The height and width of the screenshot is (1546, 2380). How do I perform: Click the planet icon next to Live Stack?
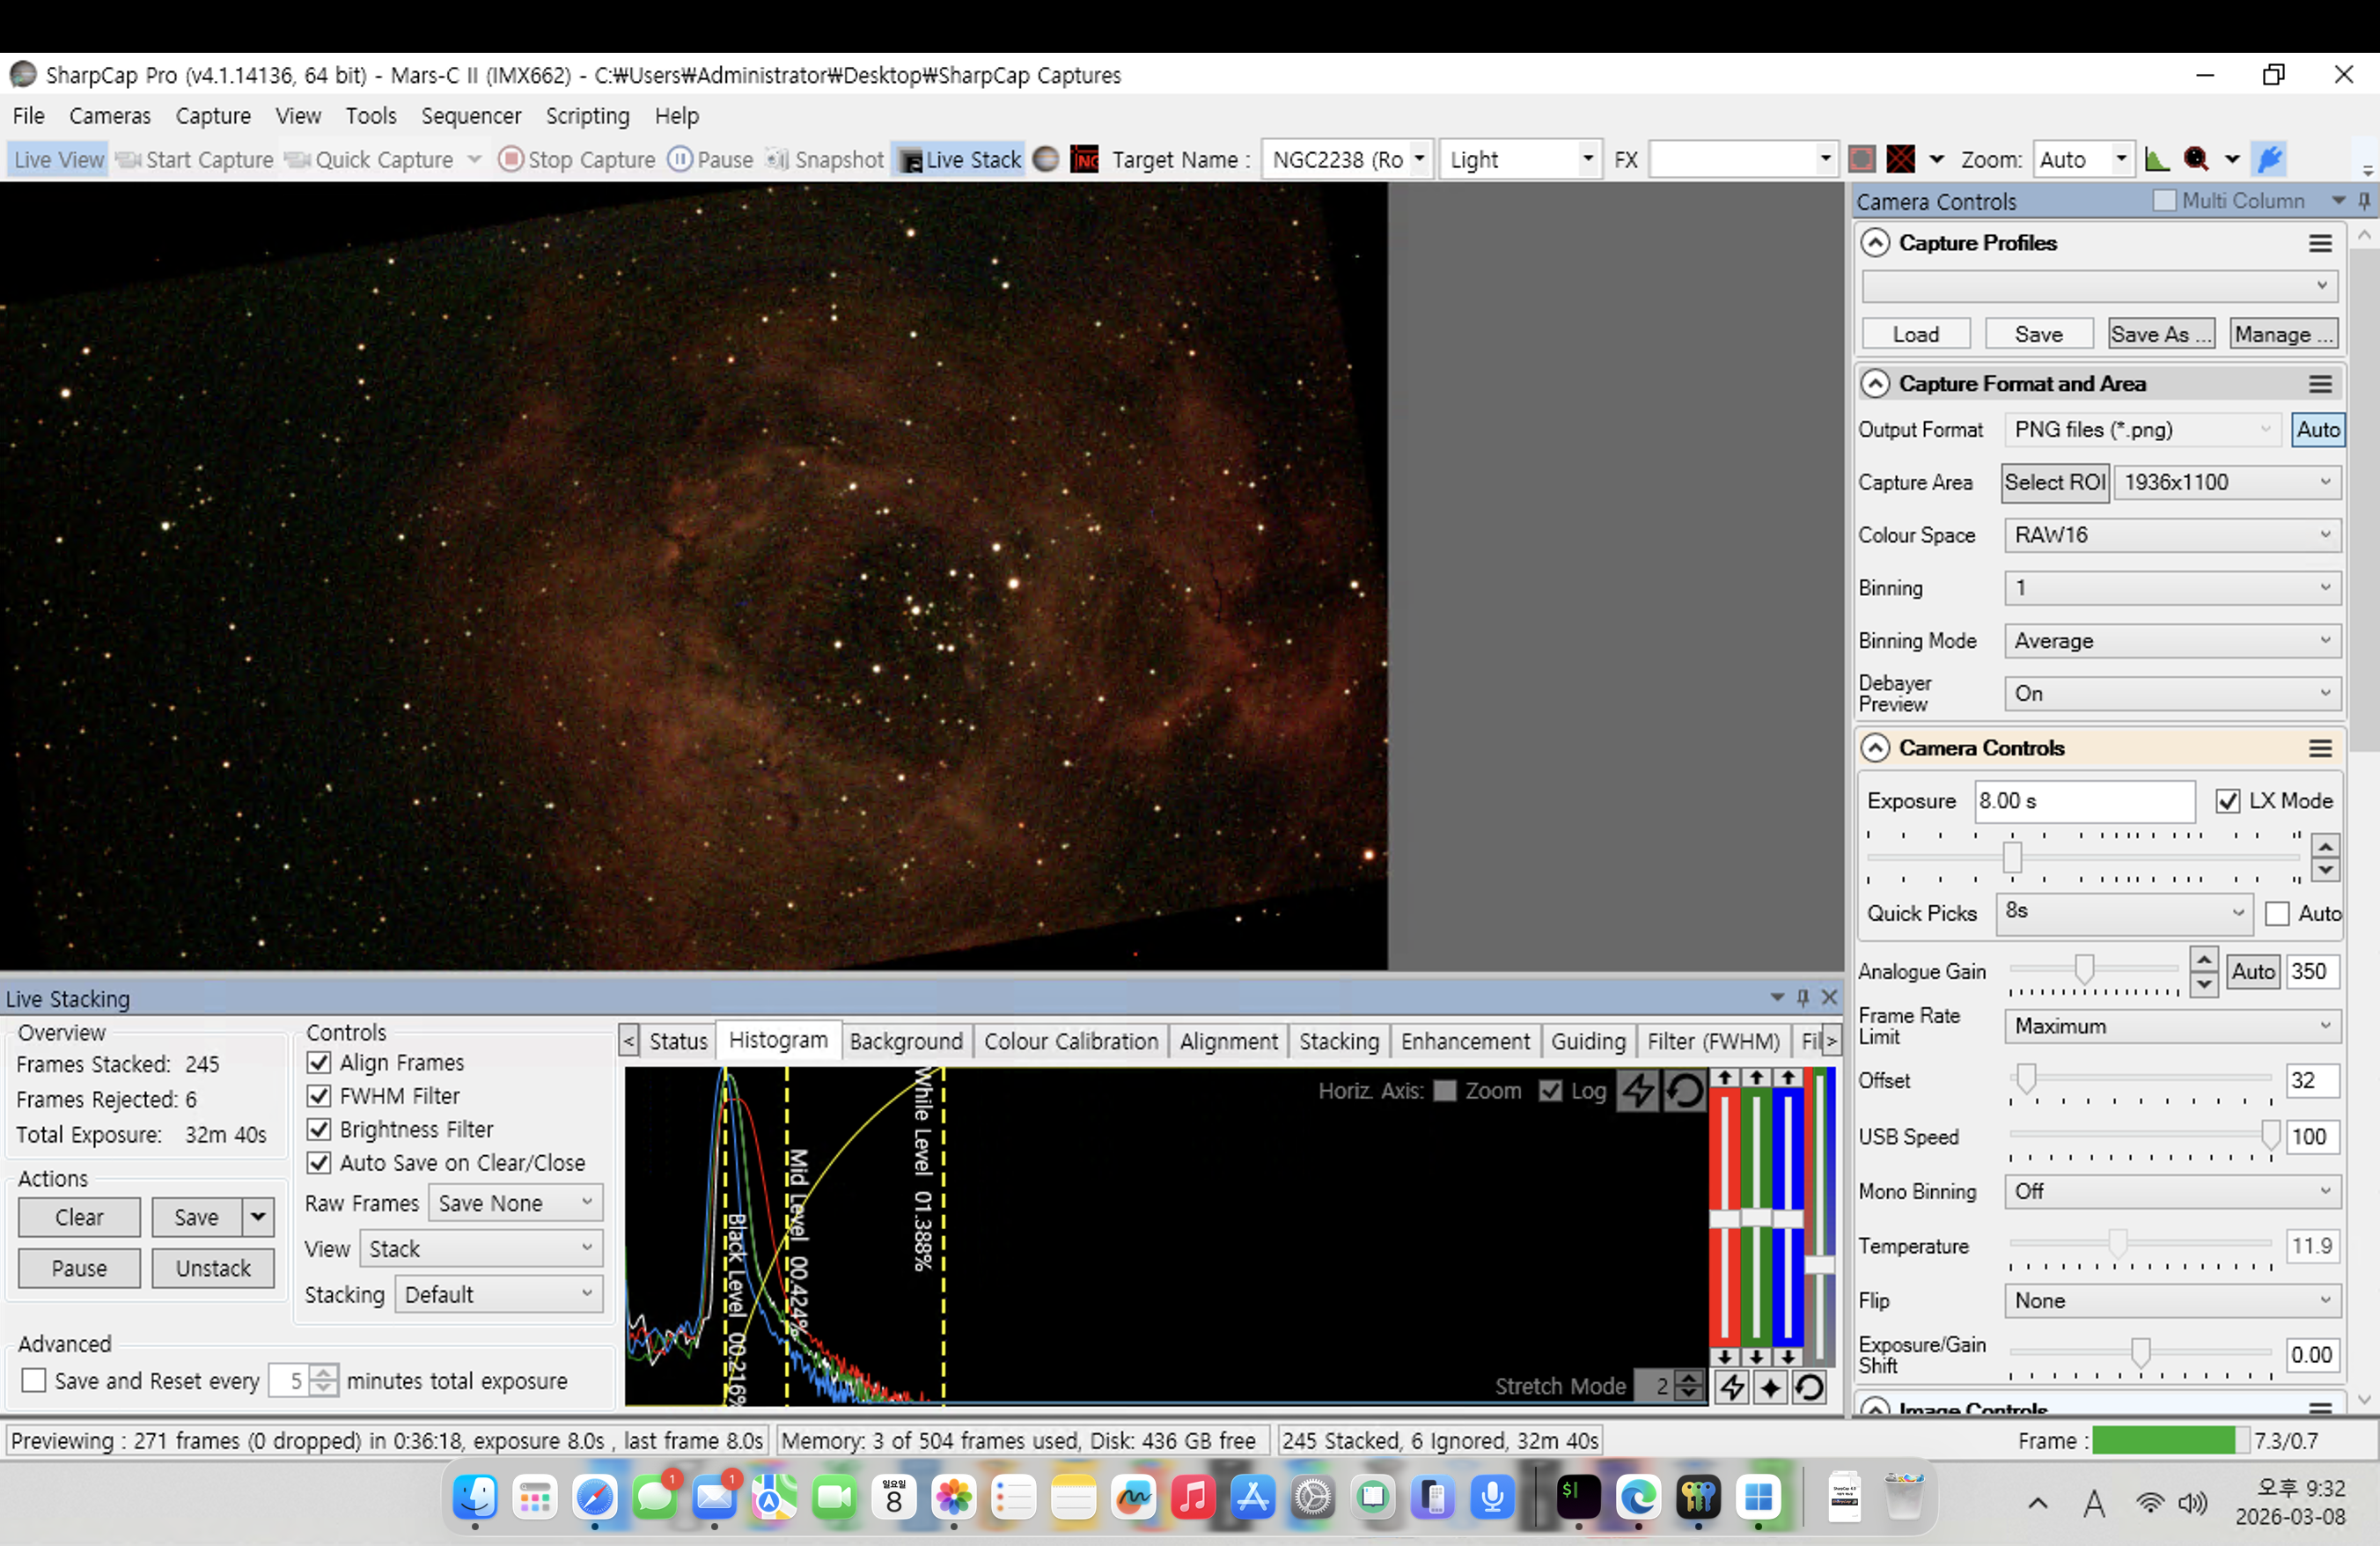(1045, 159)
